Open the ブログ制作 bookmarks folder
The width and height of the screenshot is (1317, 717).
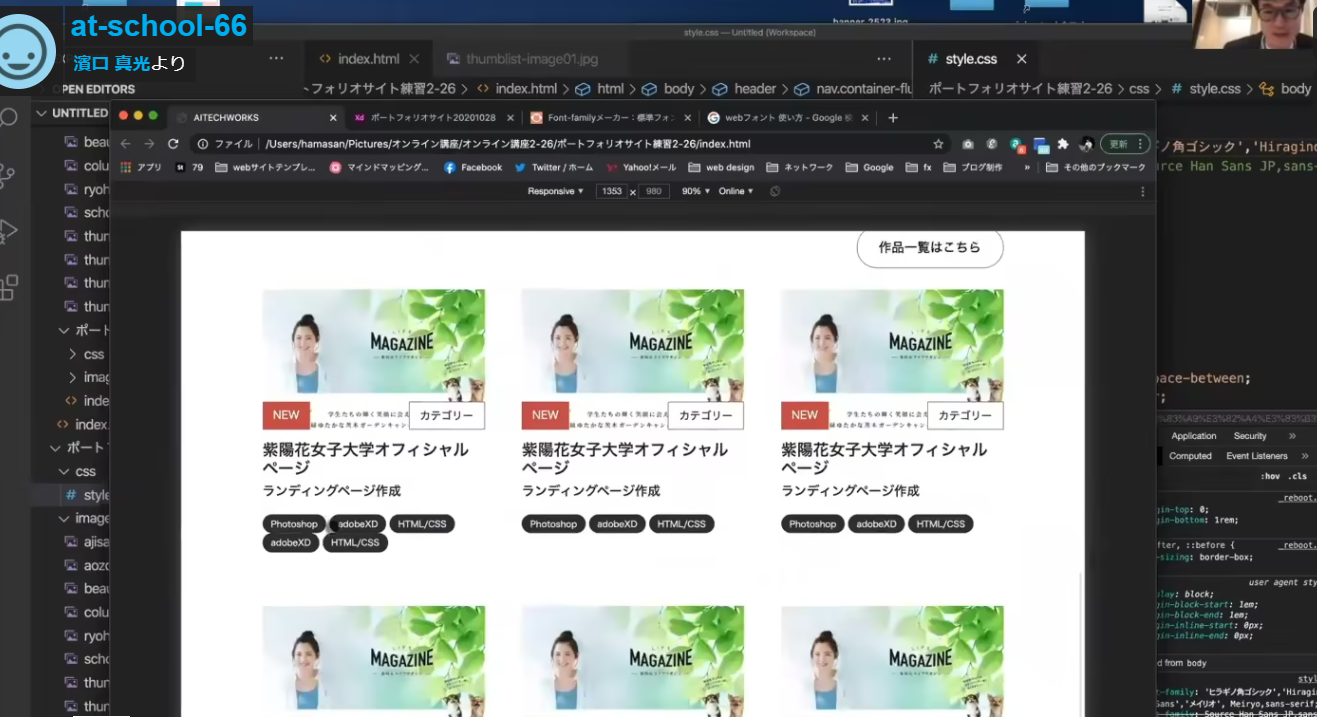(973, 167)
